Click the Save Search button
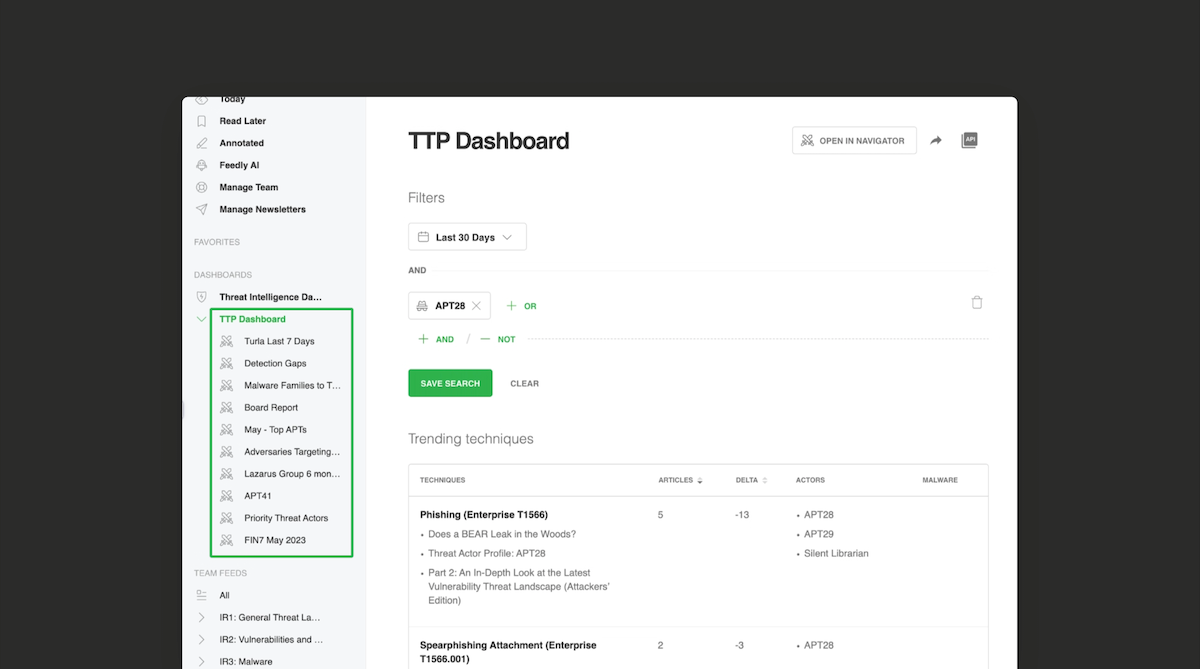The height and width of the screenshot is (669, 1200). [x=450, y=383]
